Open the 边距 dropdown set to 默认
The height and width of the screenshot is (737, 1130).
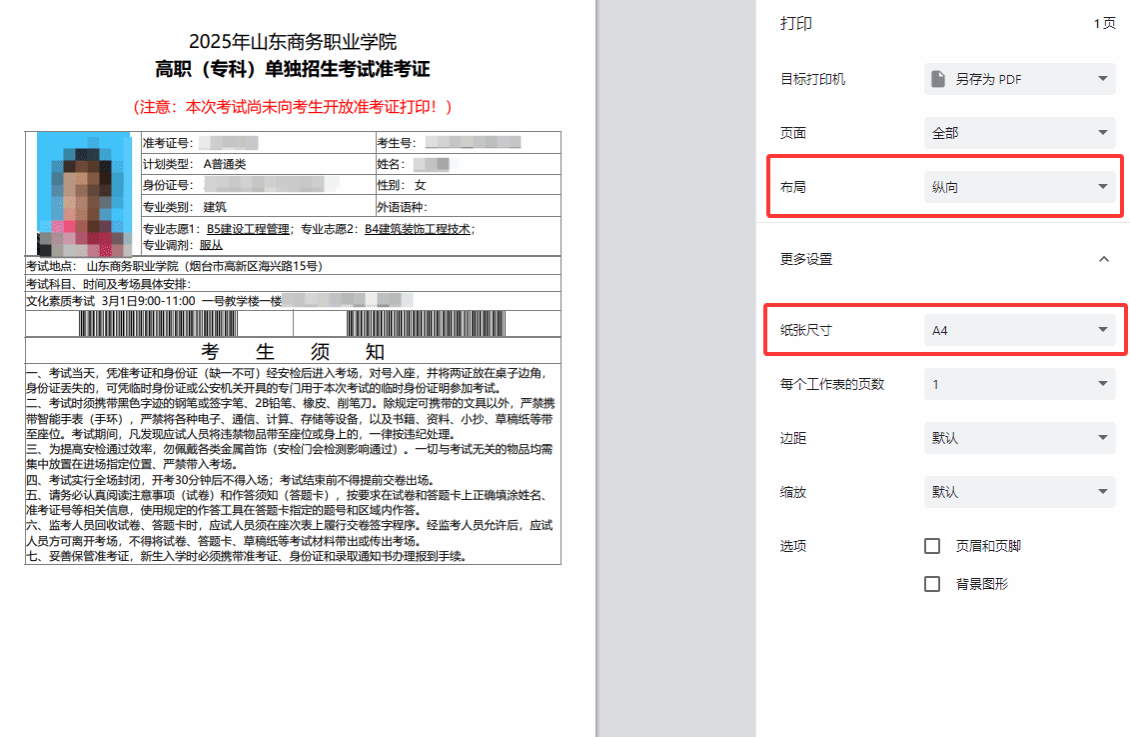(1019, 438)
